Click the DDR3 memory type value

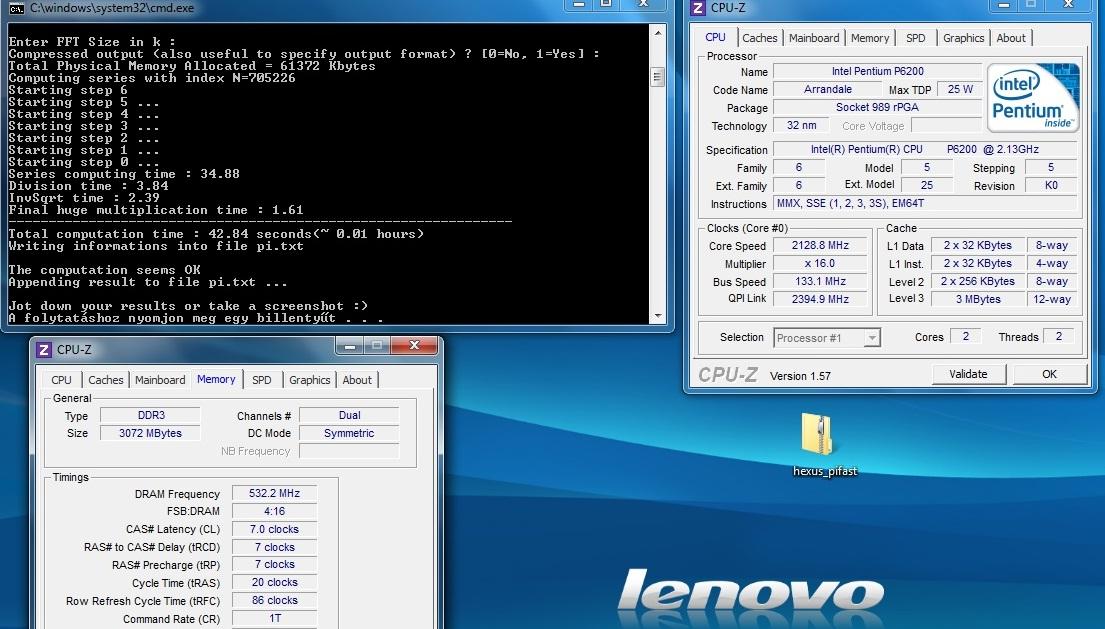click(x=150, y=416)
